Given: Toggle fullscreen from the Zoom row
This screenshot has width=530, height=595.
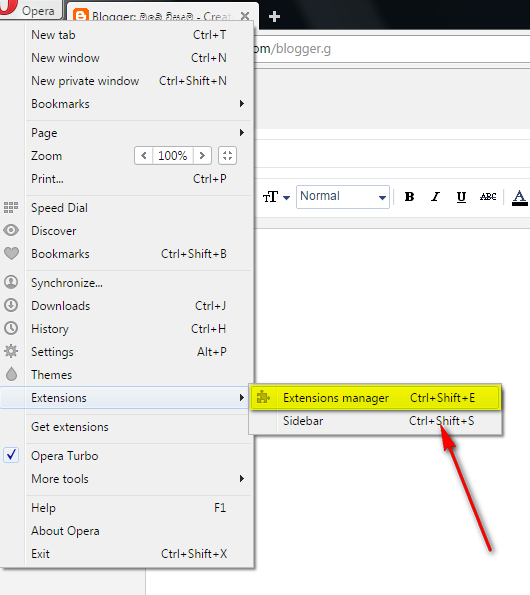Looking at the screenshot, I should (x=227, y=156).
